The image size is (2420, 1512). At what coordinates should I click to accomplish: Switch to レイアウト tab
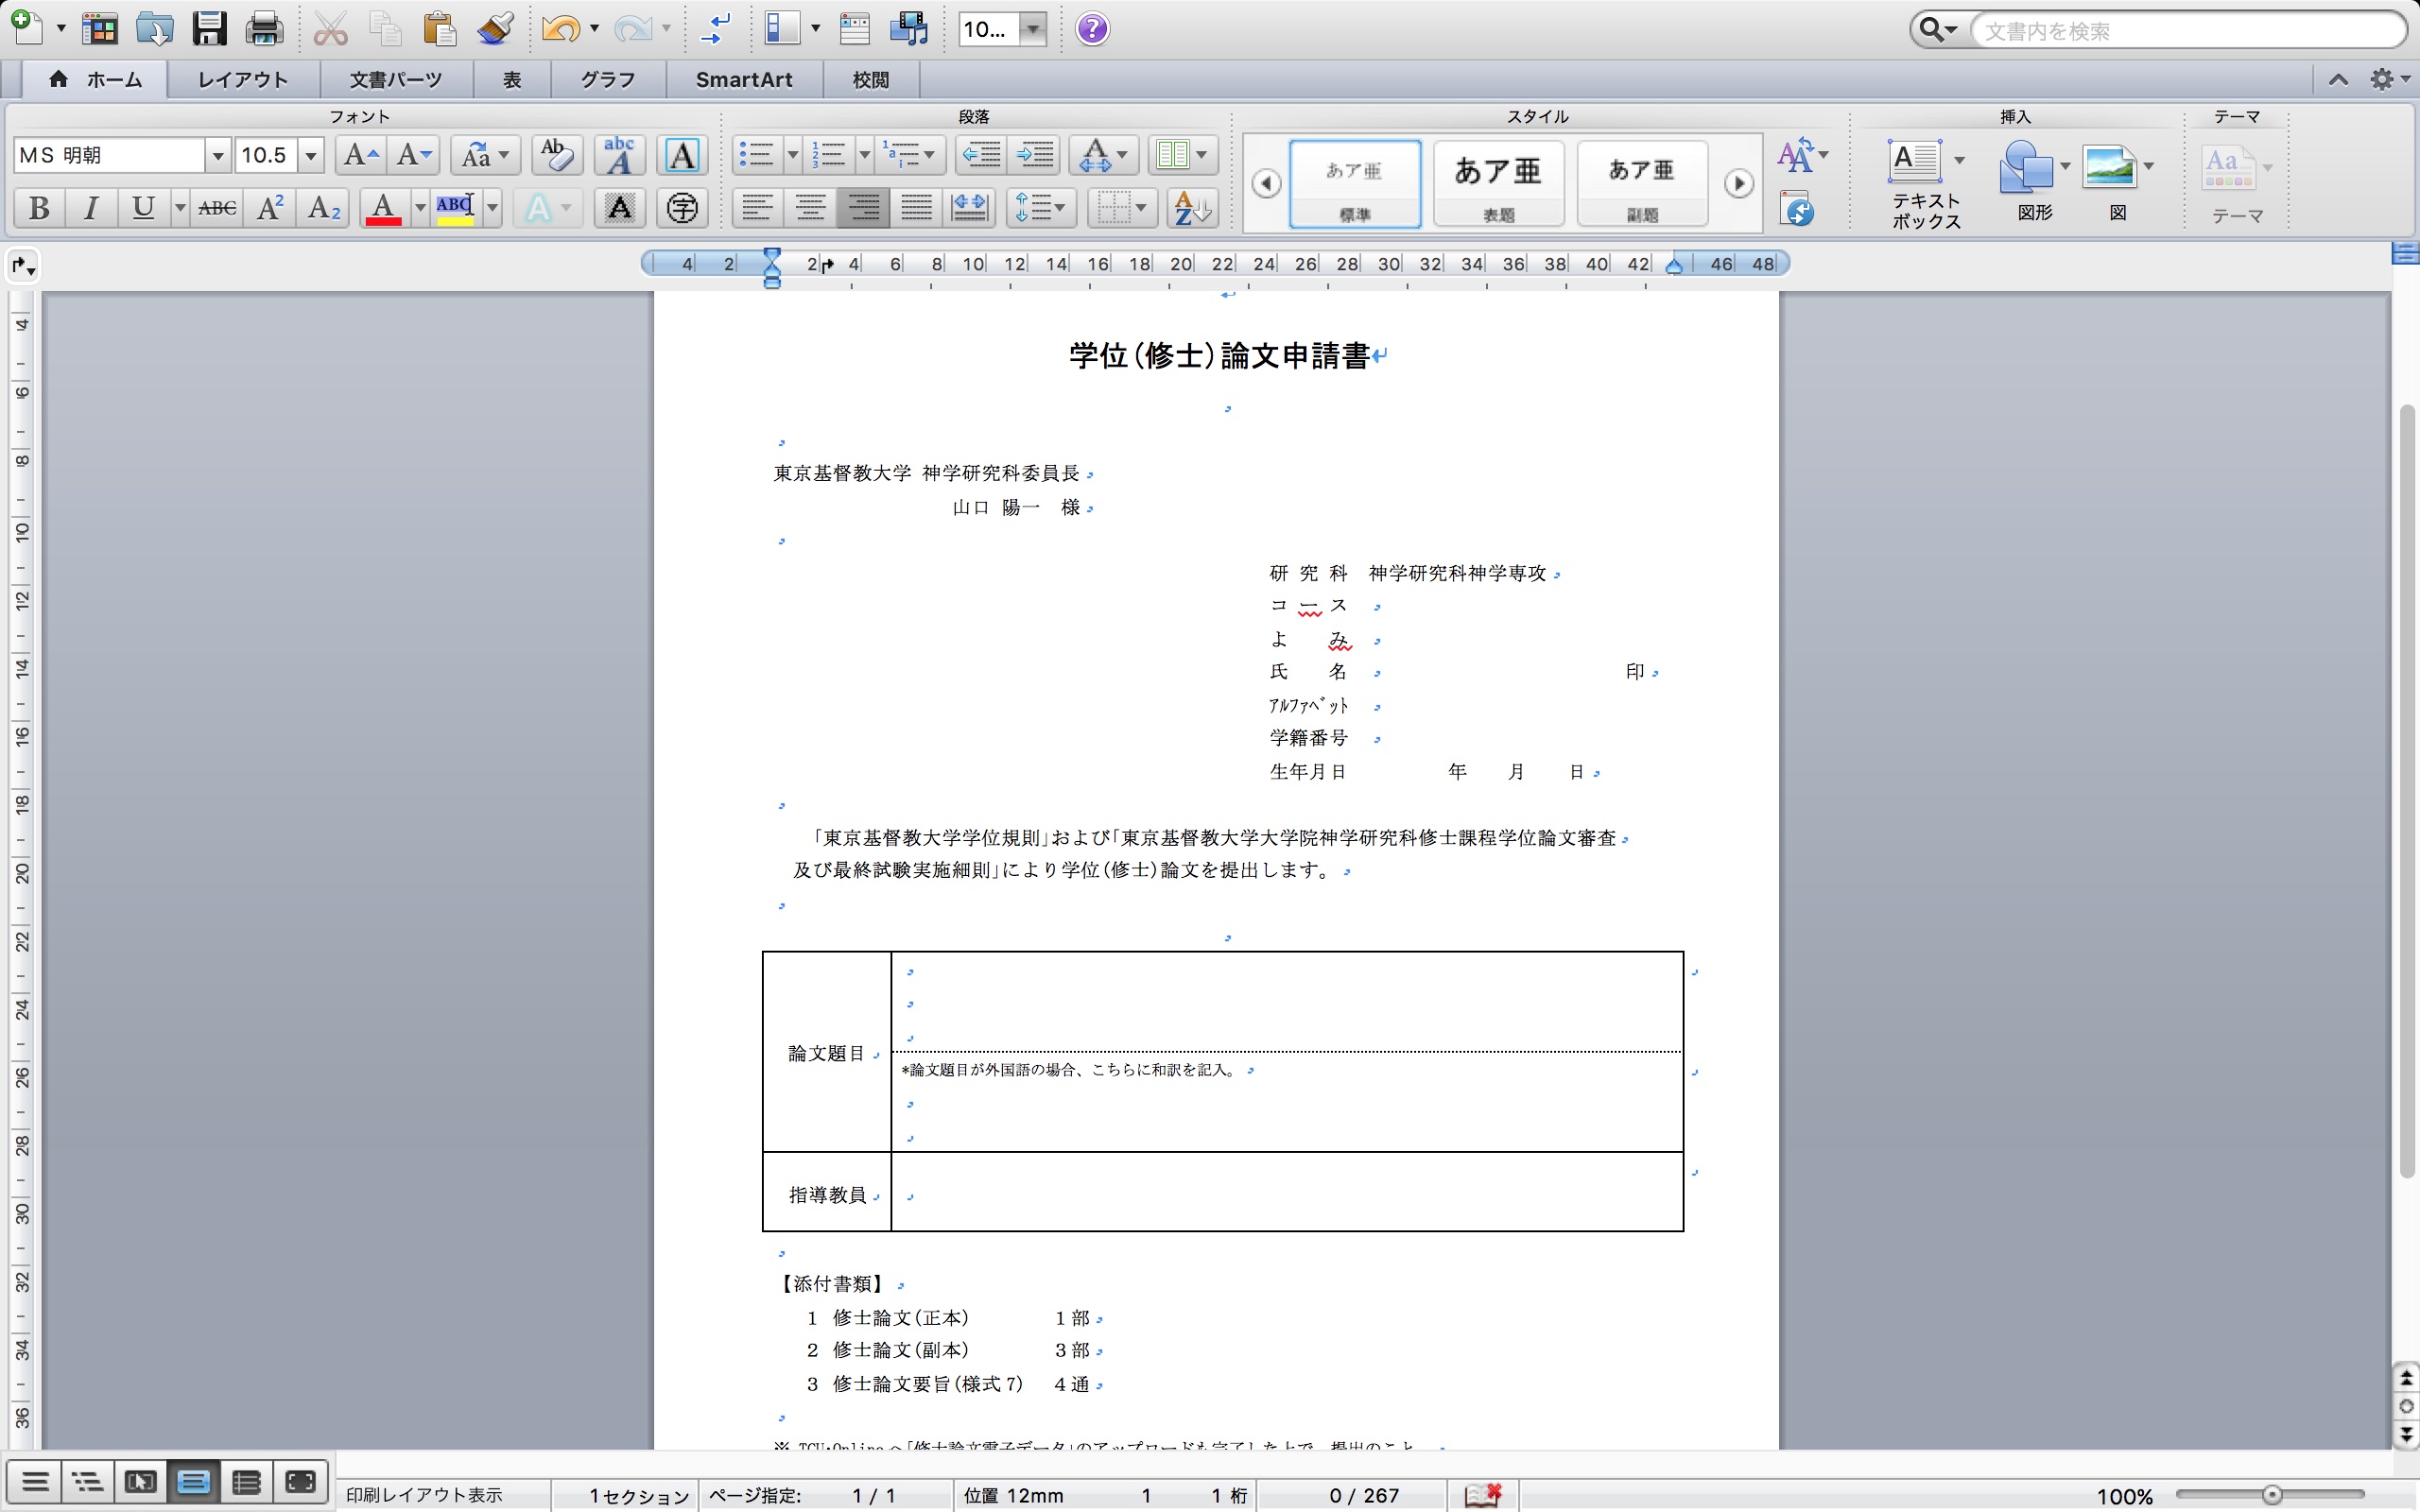243,80
